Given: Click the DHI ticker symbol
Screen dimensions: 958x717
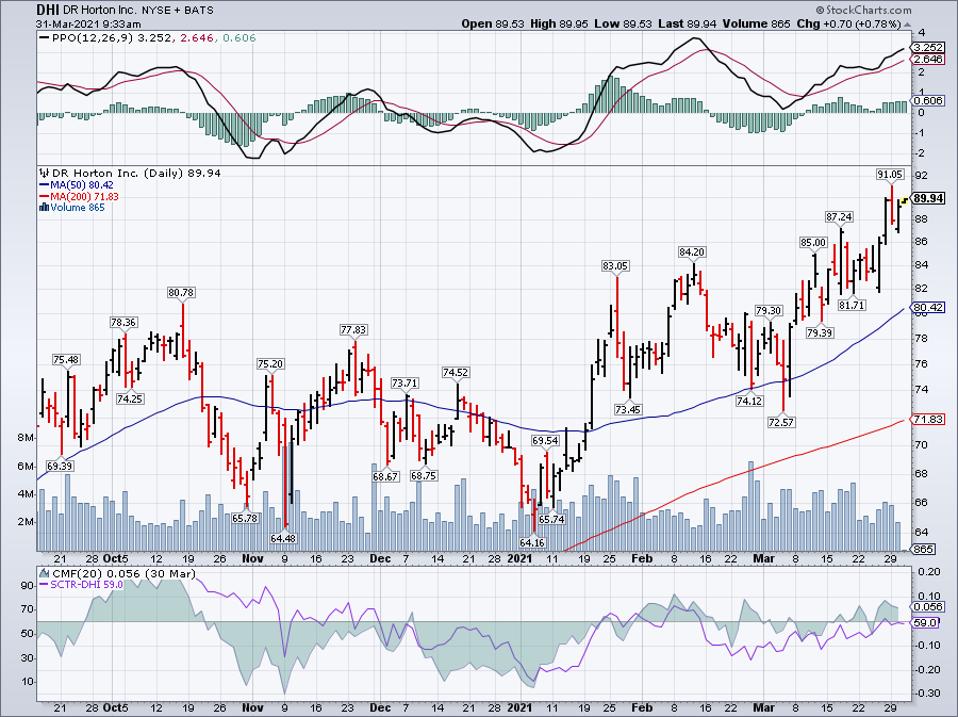Looking at the screenshot, I should click(x=48, y=10).
